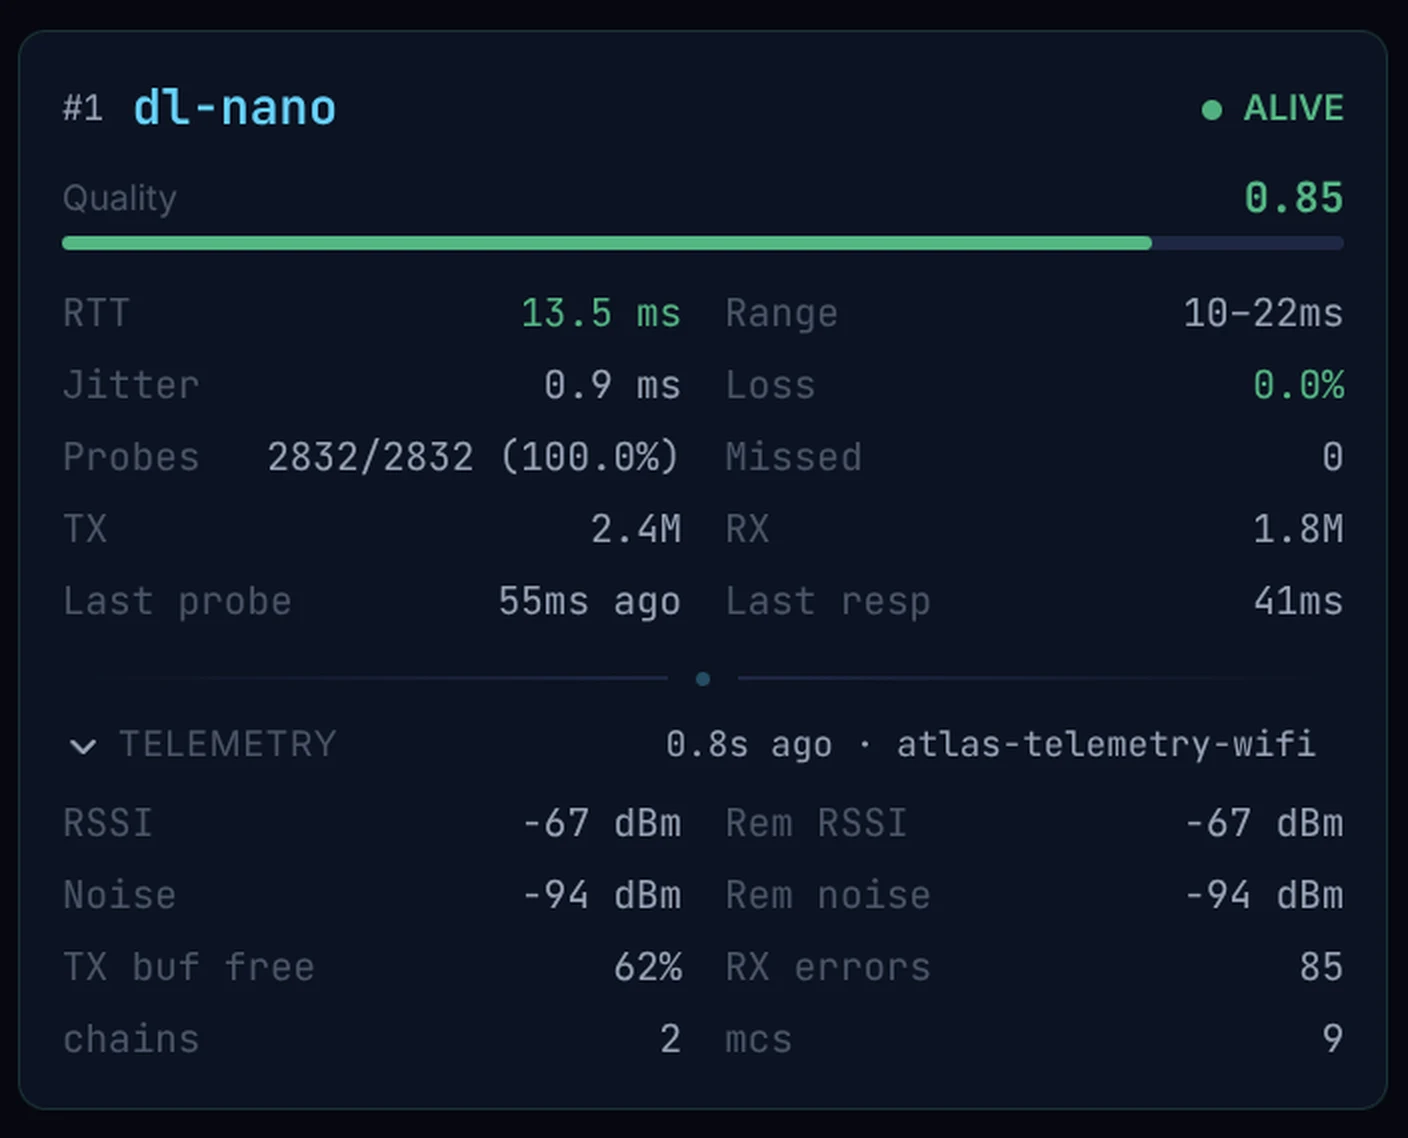
Task: Select the TX buf free 62% value
Action: coord(648,967)
